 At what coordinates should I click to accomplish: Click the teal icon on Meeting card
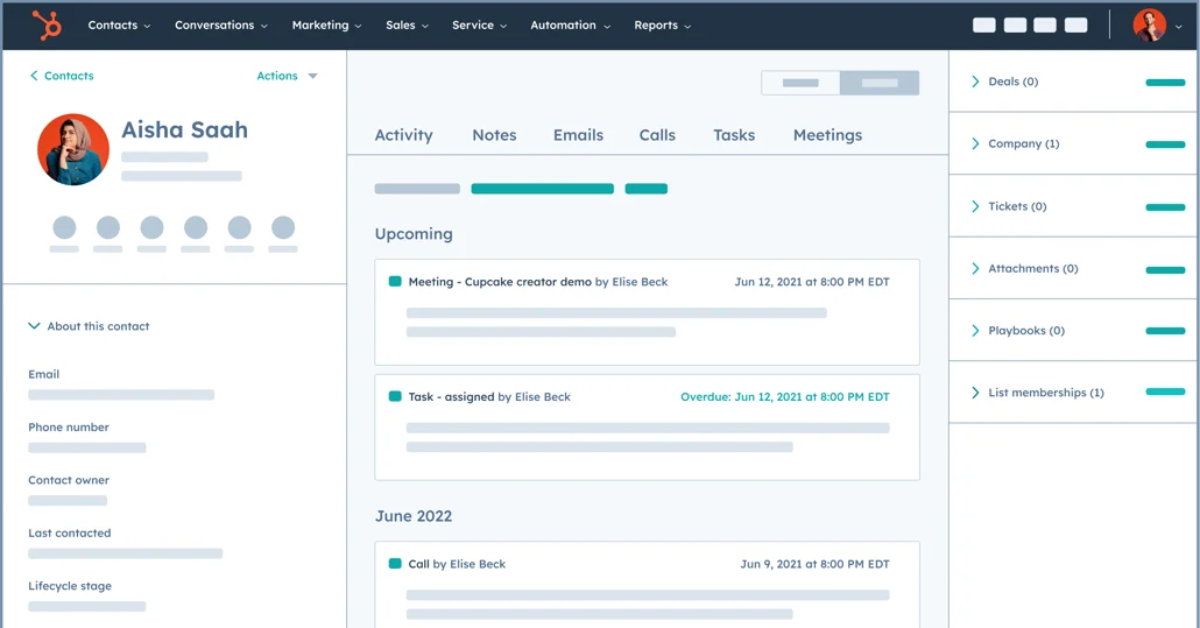click(x=395, y=282)
